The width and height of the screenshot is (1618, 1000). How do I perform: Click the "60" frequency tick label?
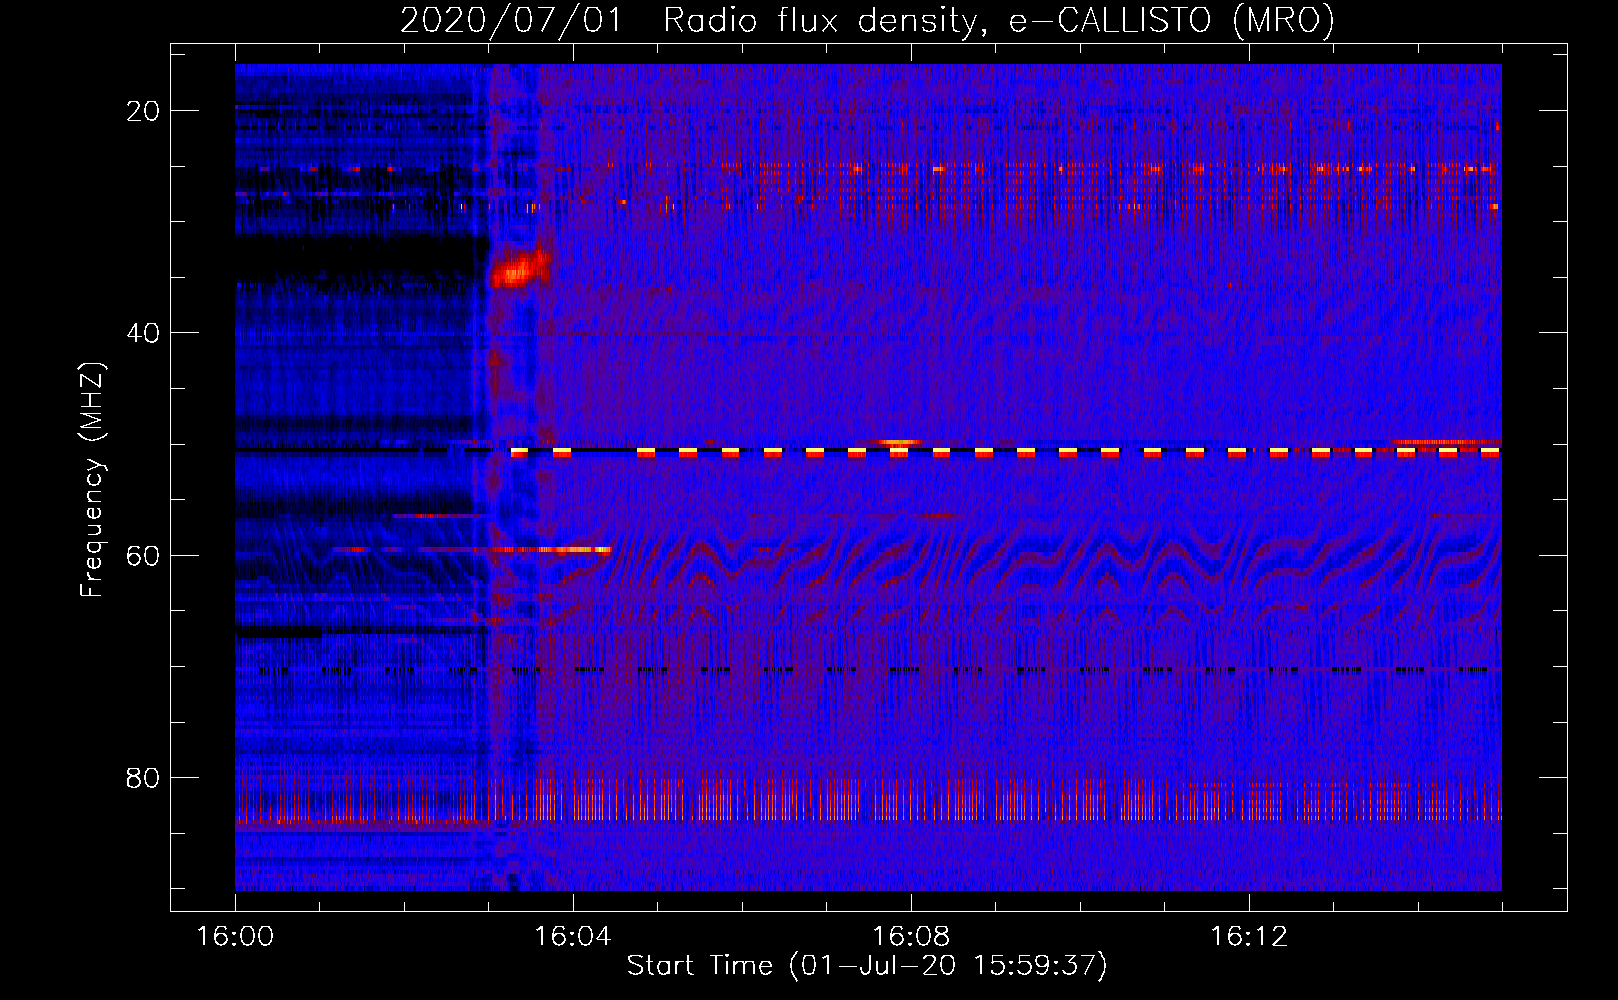tap(143, 555)
